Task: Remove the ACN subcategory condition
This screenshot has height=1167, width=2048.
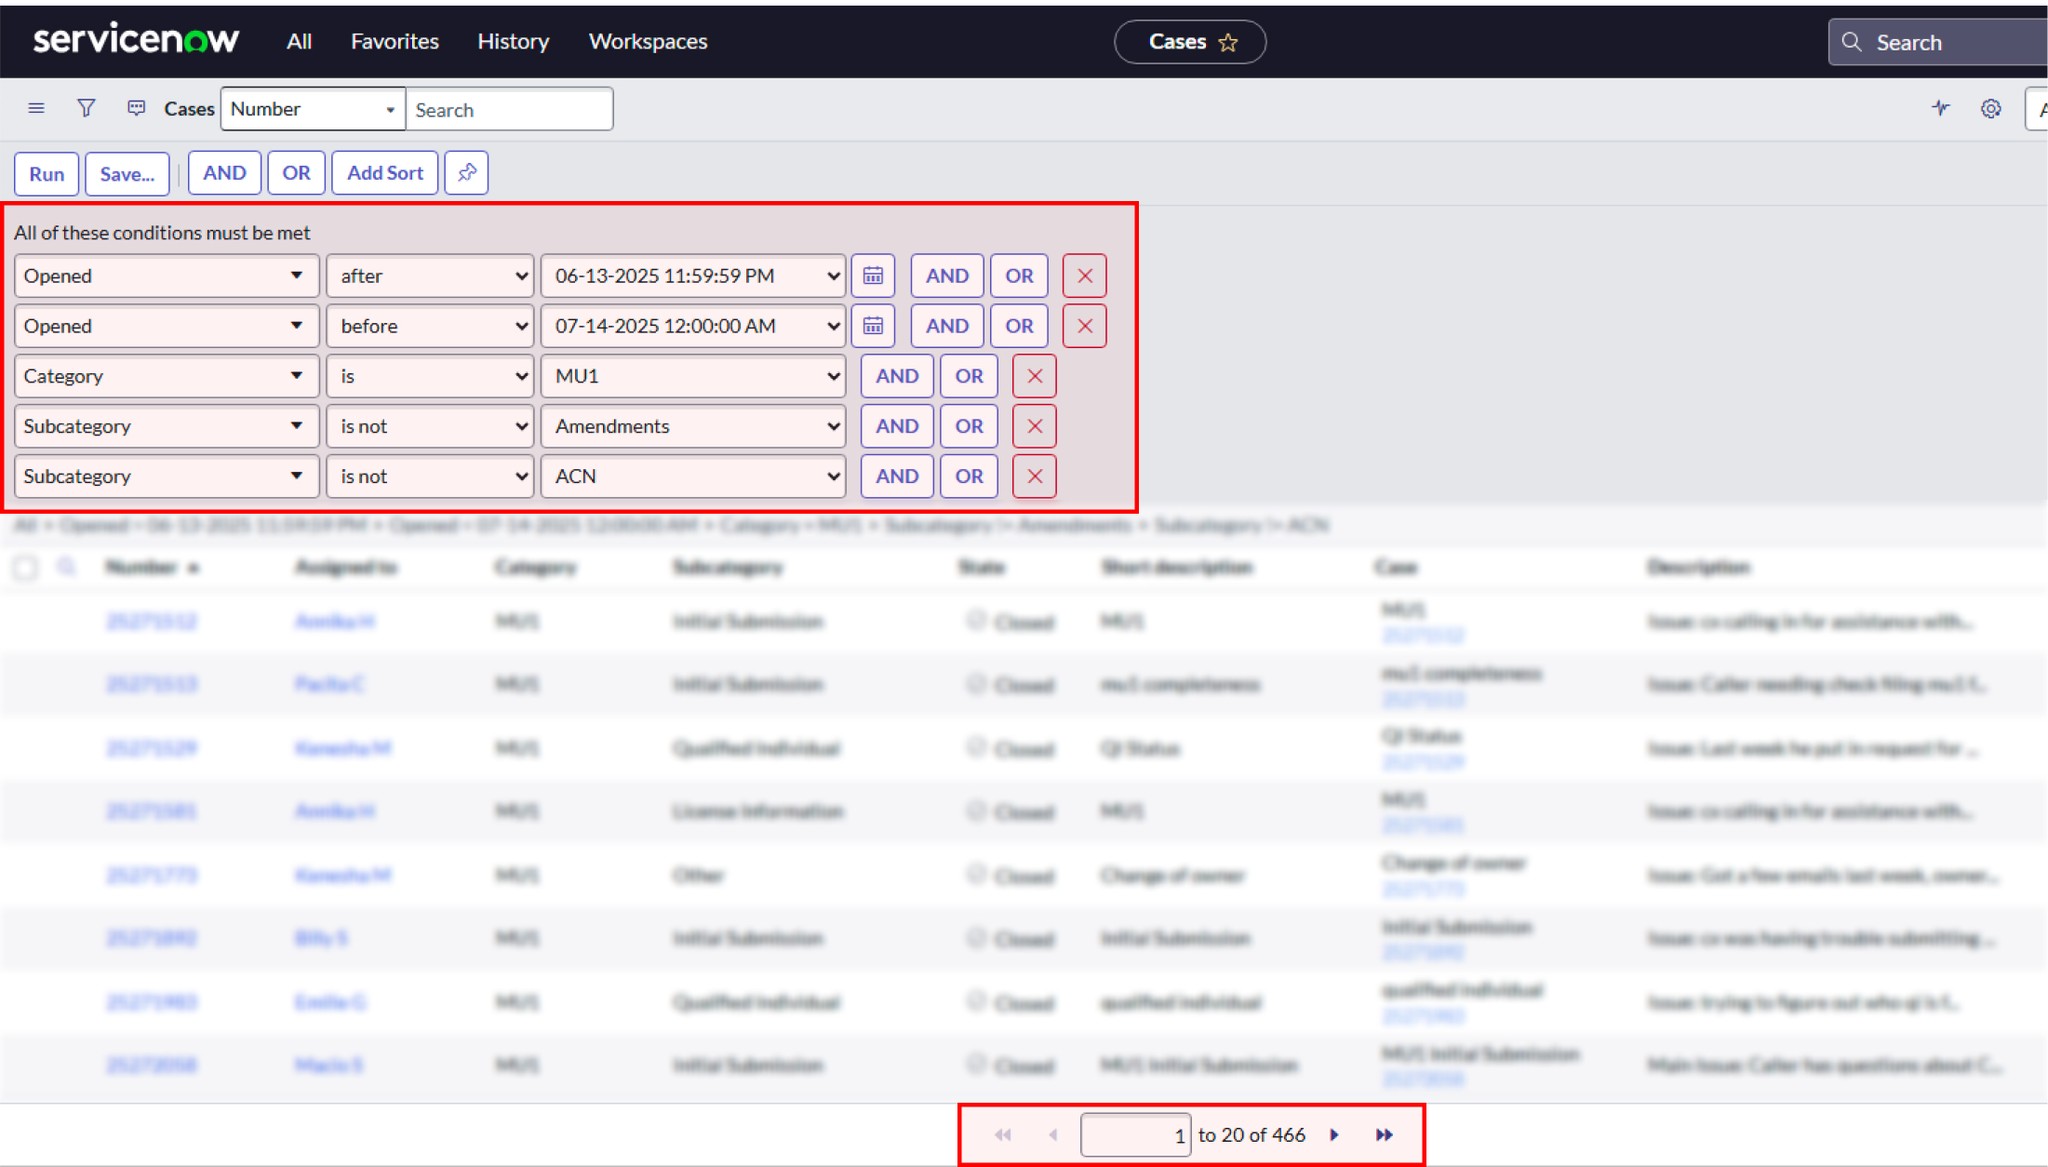Action: (1034, 477)
